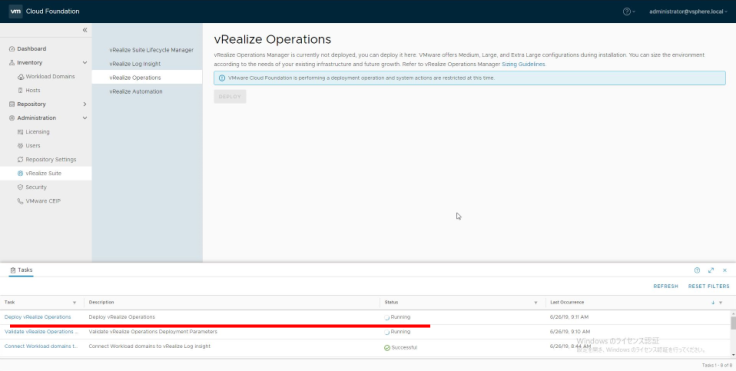Open the Sizing Guidelines link
736x371 pixels.
tap(523, 64)
